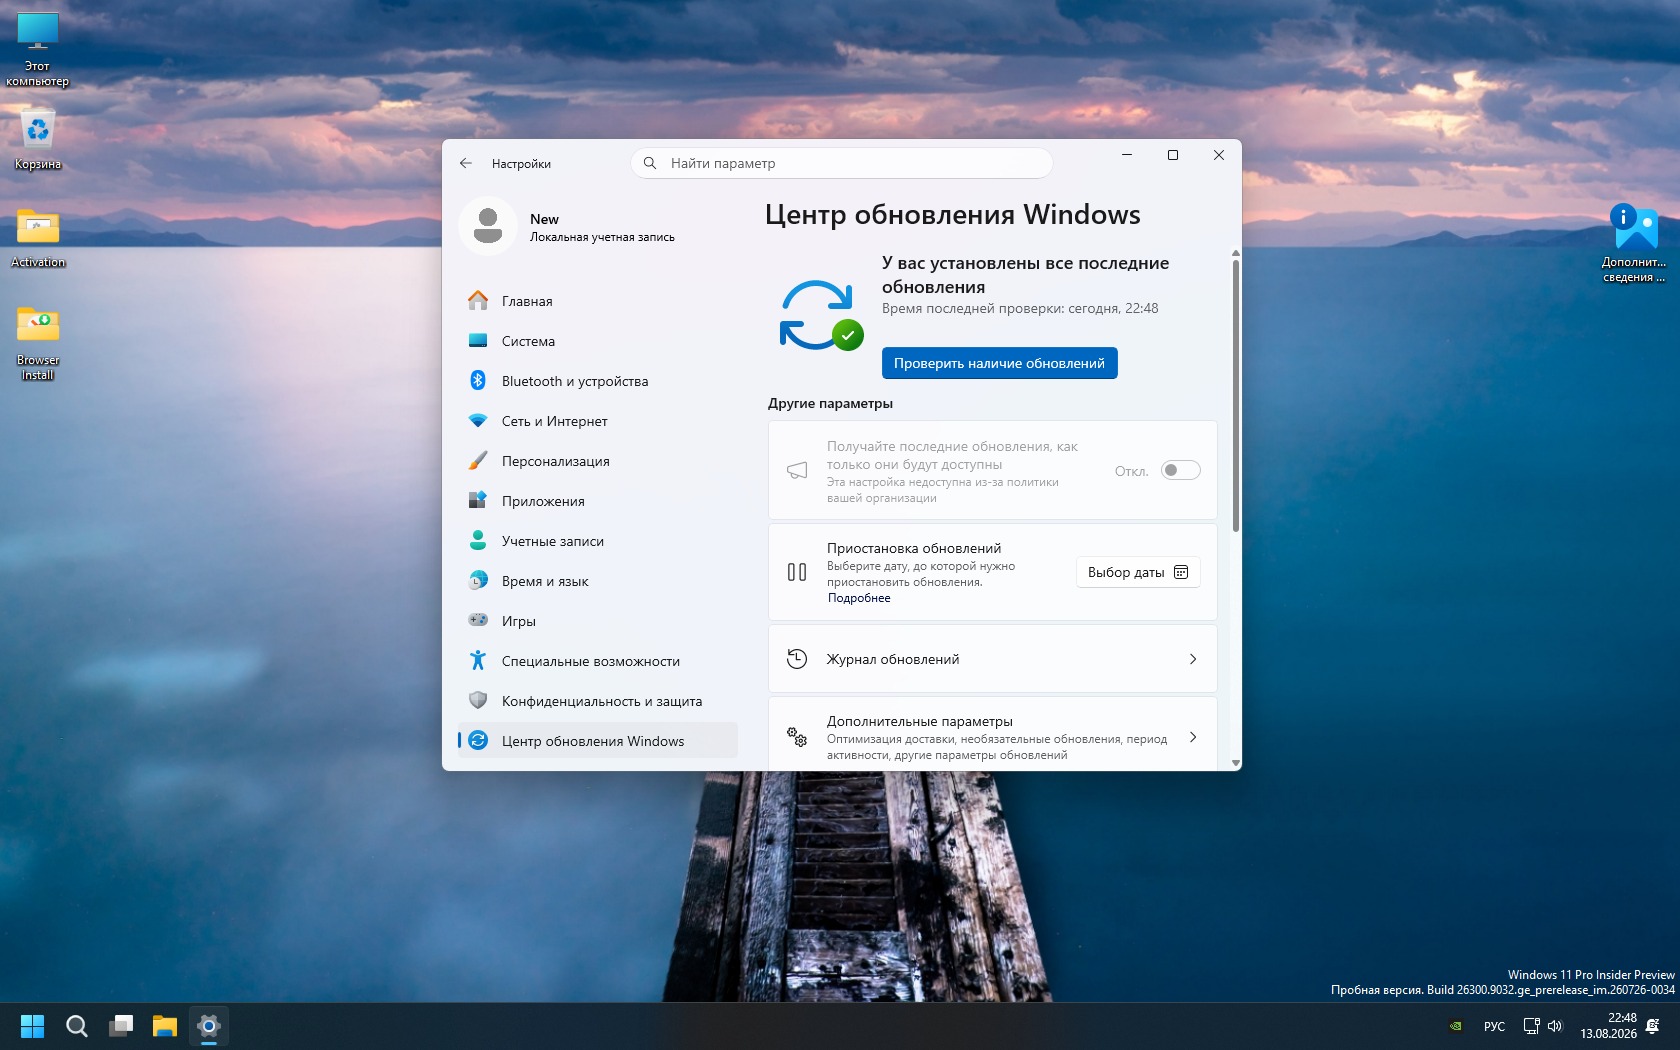Select the Этот компьютер desktop icon

point(38,50)
